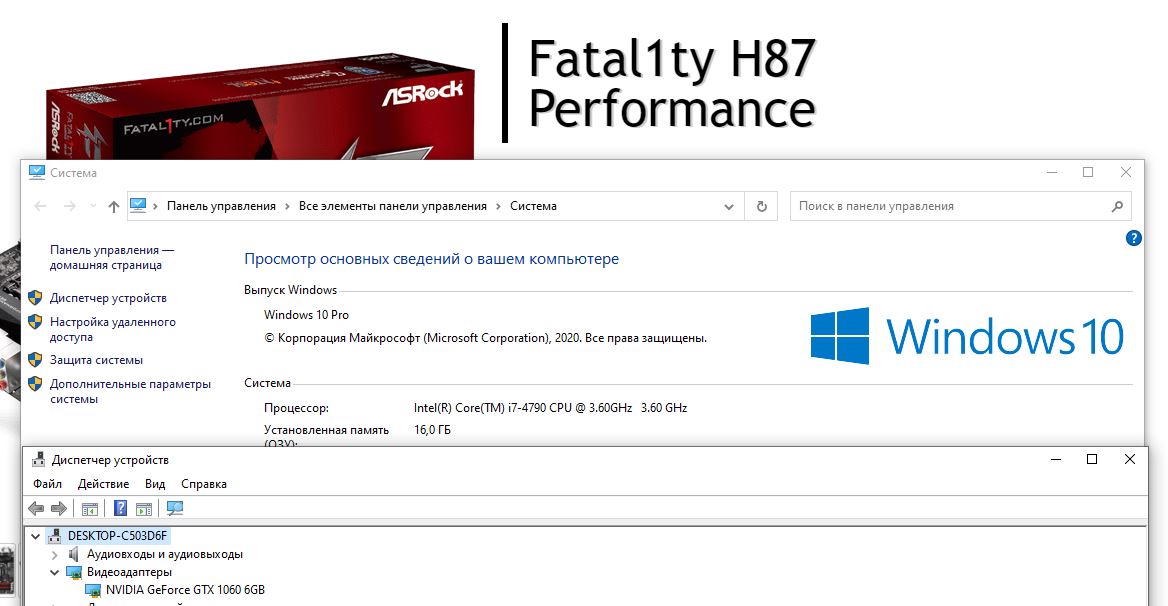The width and height of the screenshot is (1168, 606).
Task: Open help with the blue question mark
Action: pyautogui.click(x=1133, y=238)
